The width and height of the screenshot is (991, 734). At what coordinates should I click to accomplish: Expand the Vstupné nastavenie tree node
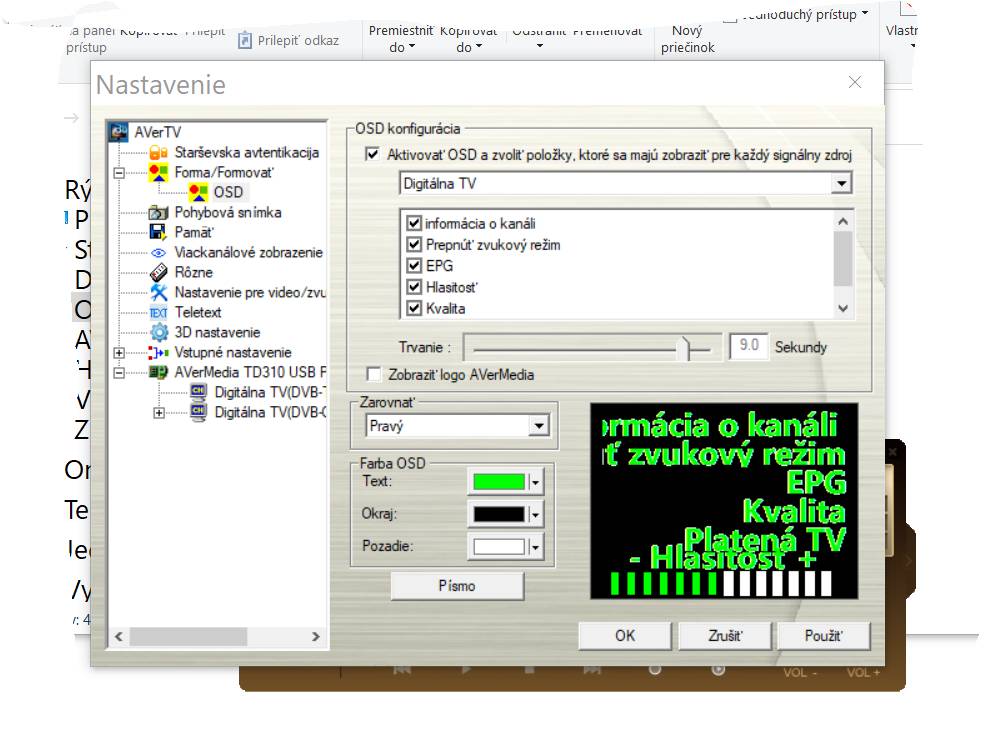(x=119, y=352)
